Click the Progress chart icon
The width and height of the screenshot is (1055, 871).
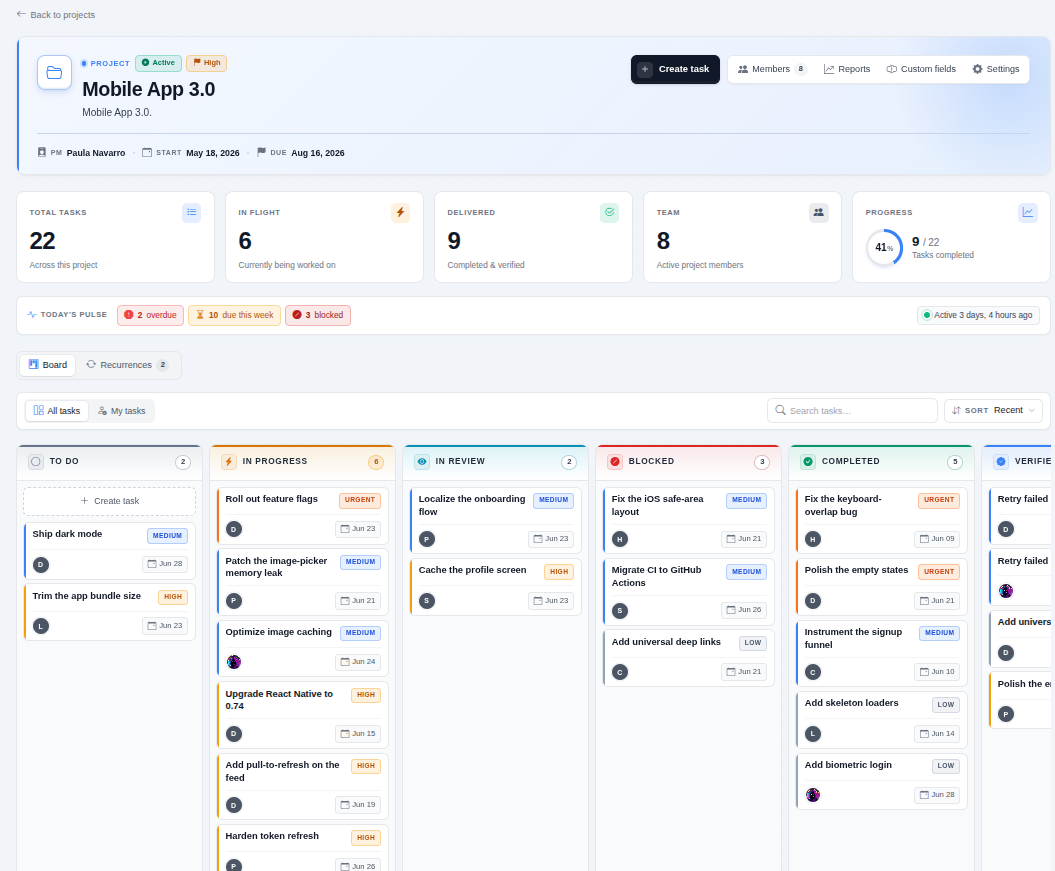pyautogui.click(x=1028, y=213)
